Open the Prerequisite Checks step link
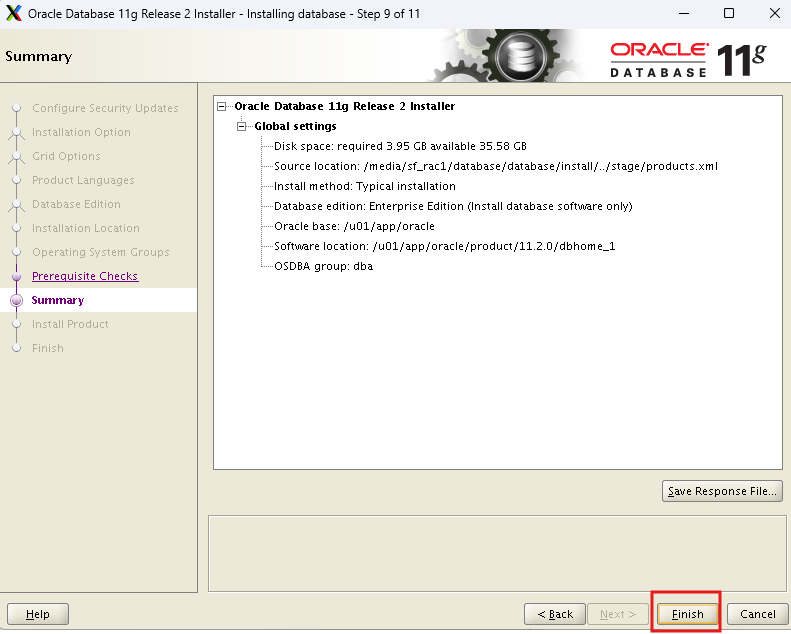 (85, 276)
